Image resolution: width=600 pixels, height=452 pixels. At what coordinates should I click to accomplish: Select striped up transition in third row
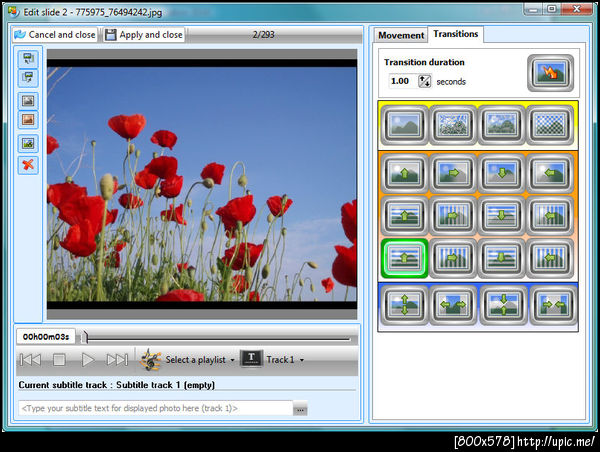pos(404,216)
